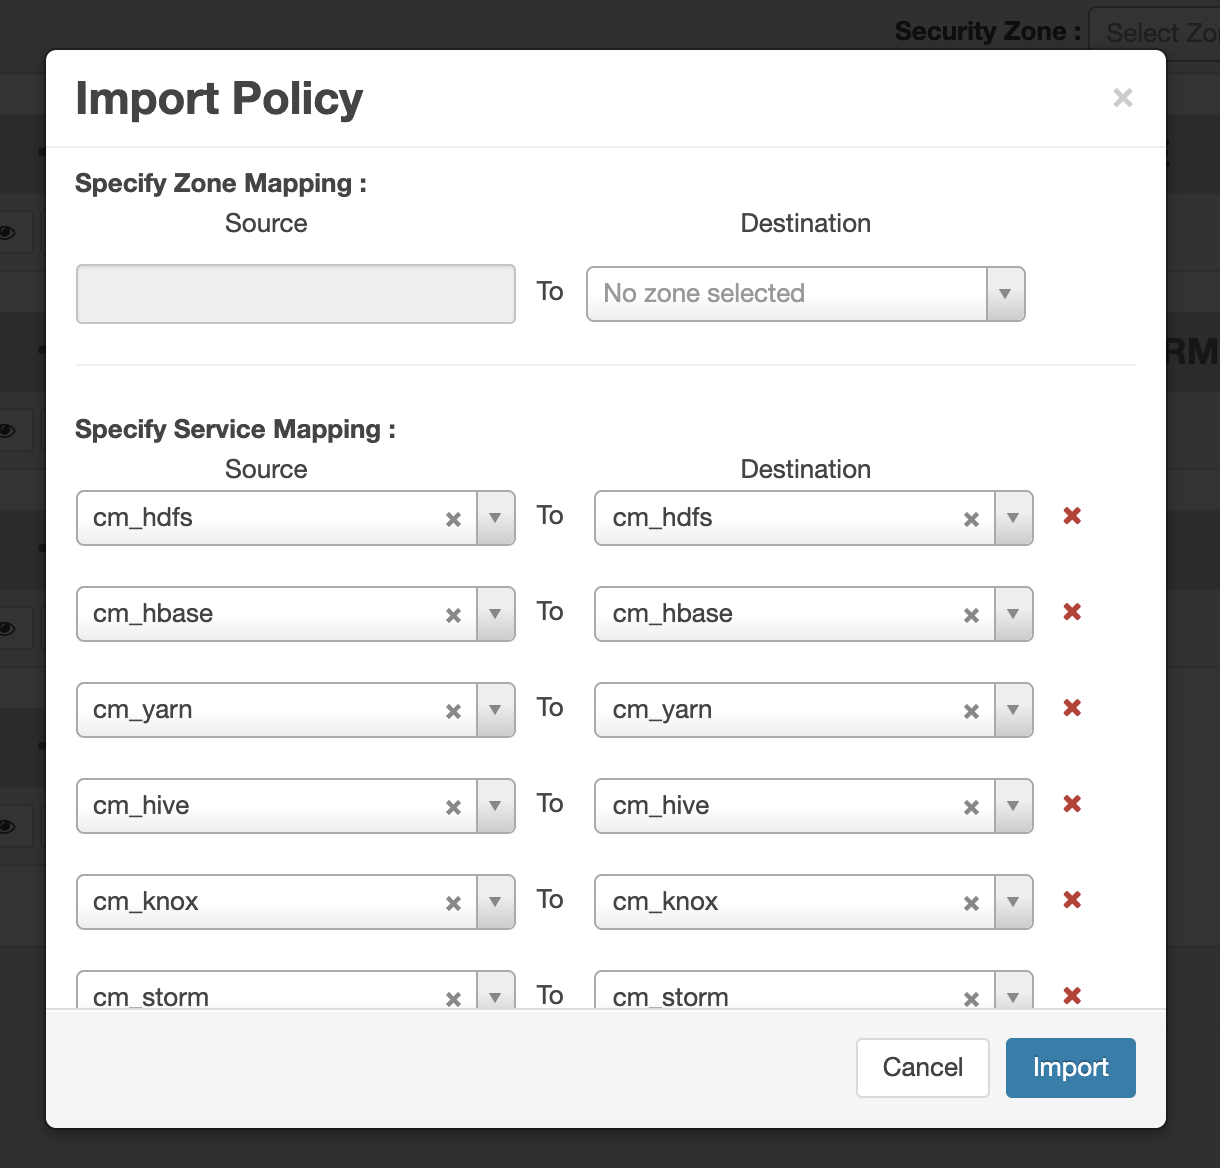Delete the cm_hbase mapping row
The width and height of the screenshot is (1220, 1168).
[x=1072, y=612]
